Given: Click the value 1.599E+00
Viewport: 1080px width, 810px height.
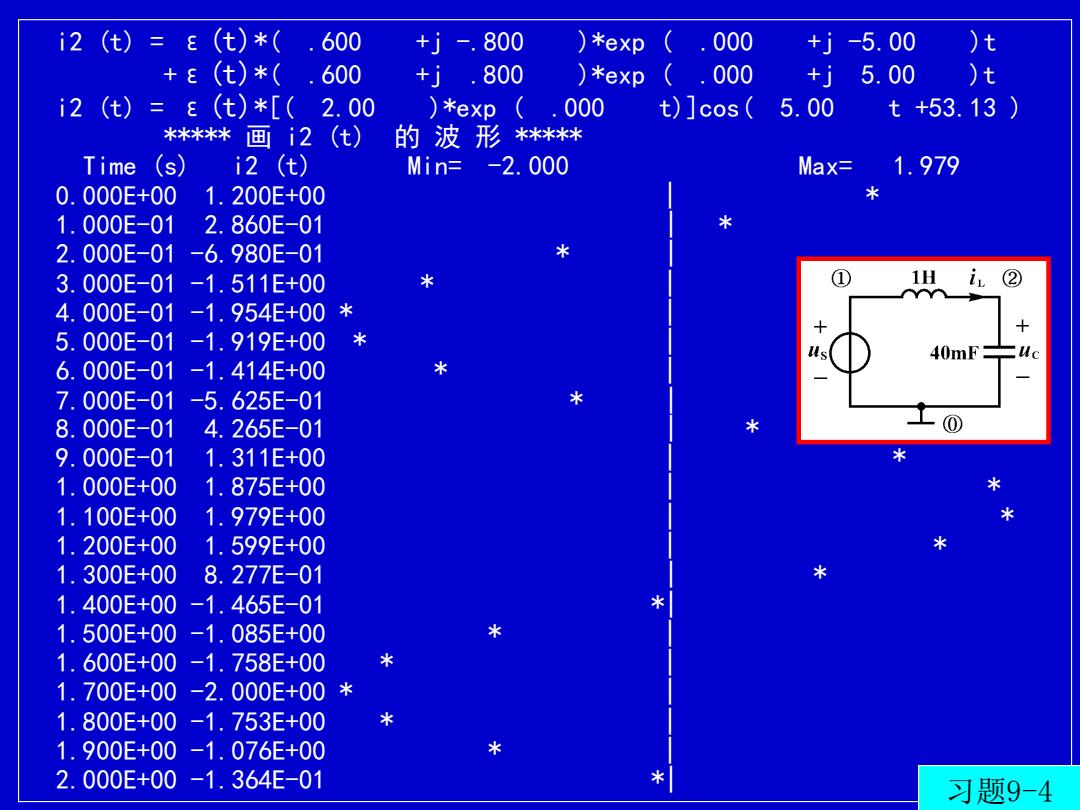Looking at the screenshot, I should tap(265, 546).
